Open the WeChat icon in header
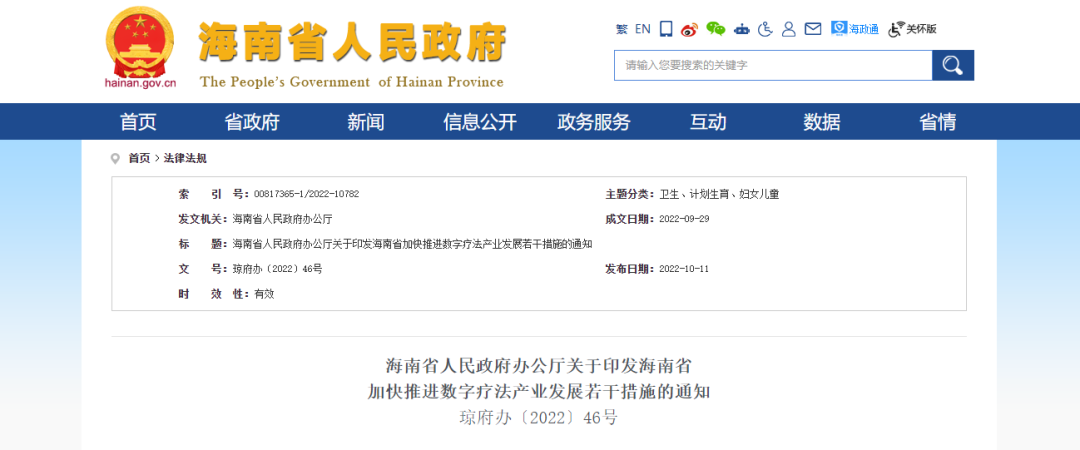 (715, 29)
